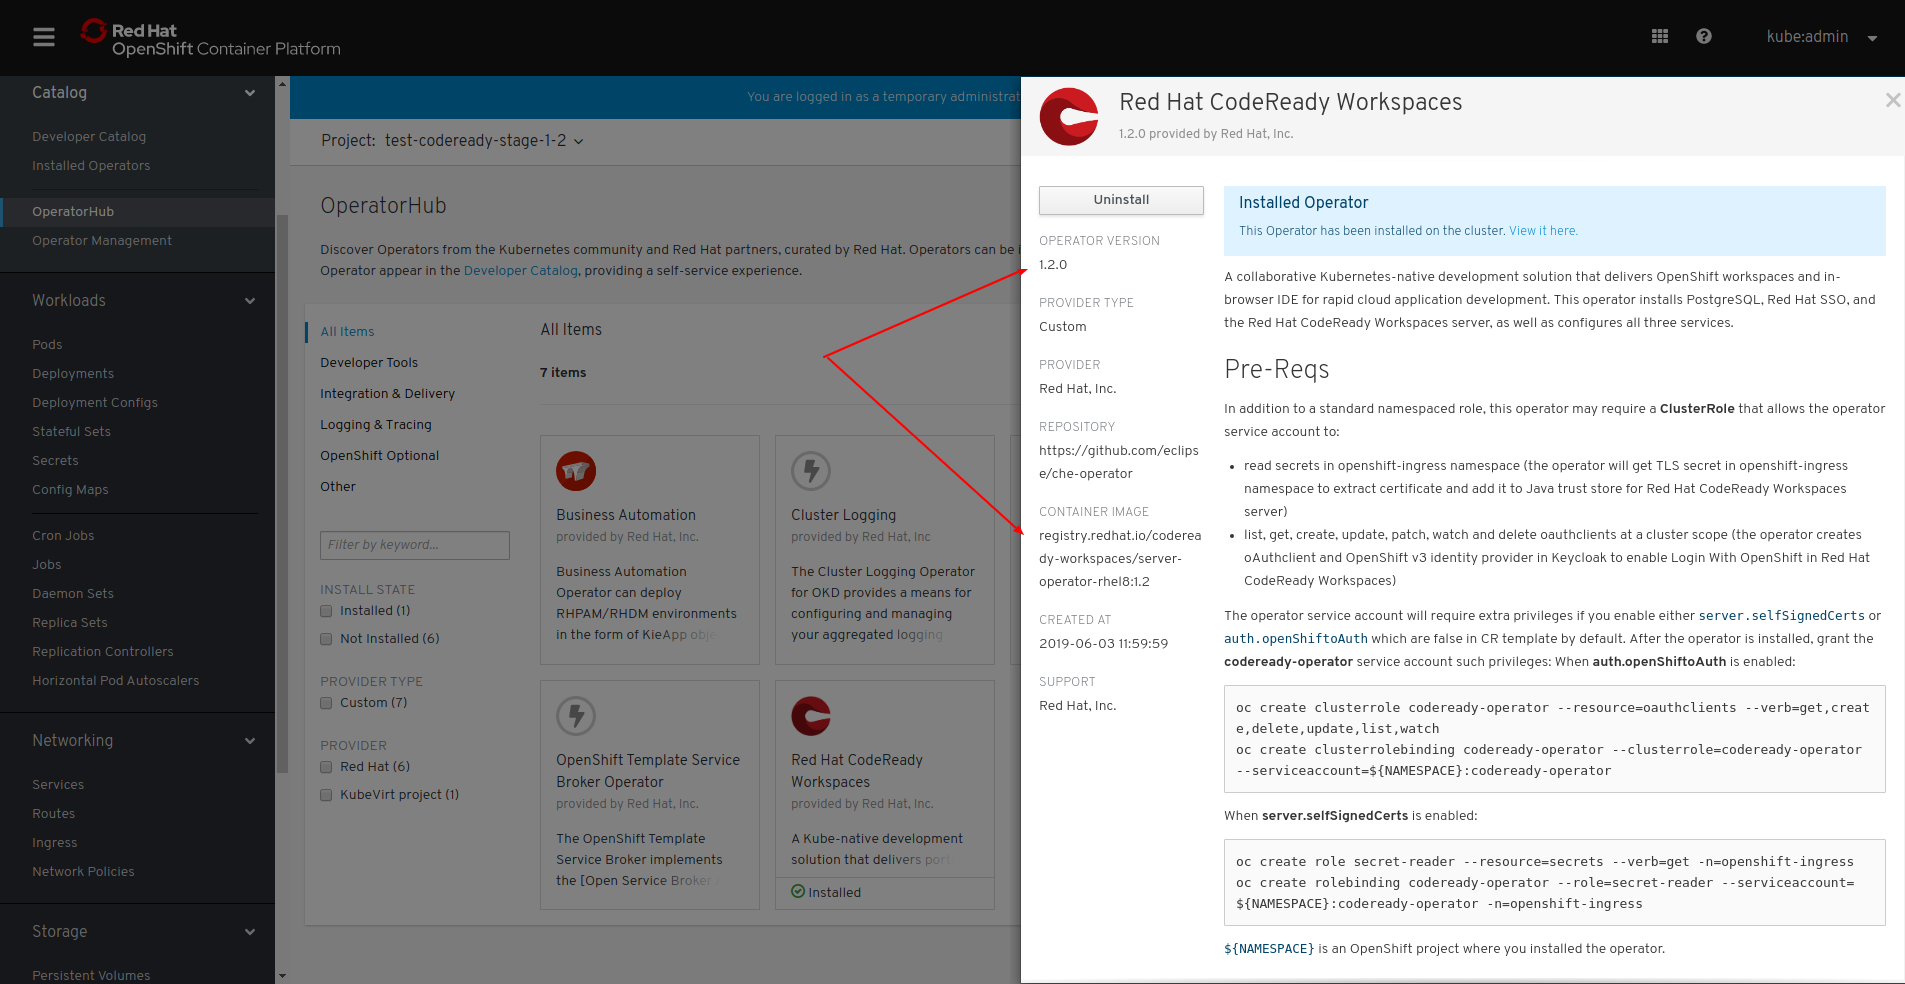
Task: Open the Developer Catalog link in description
Action: pyautogui.click(x=521, y=271)
